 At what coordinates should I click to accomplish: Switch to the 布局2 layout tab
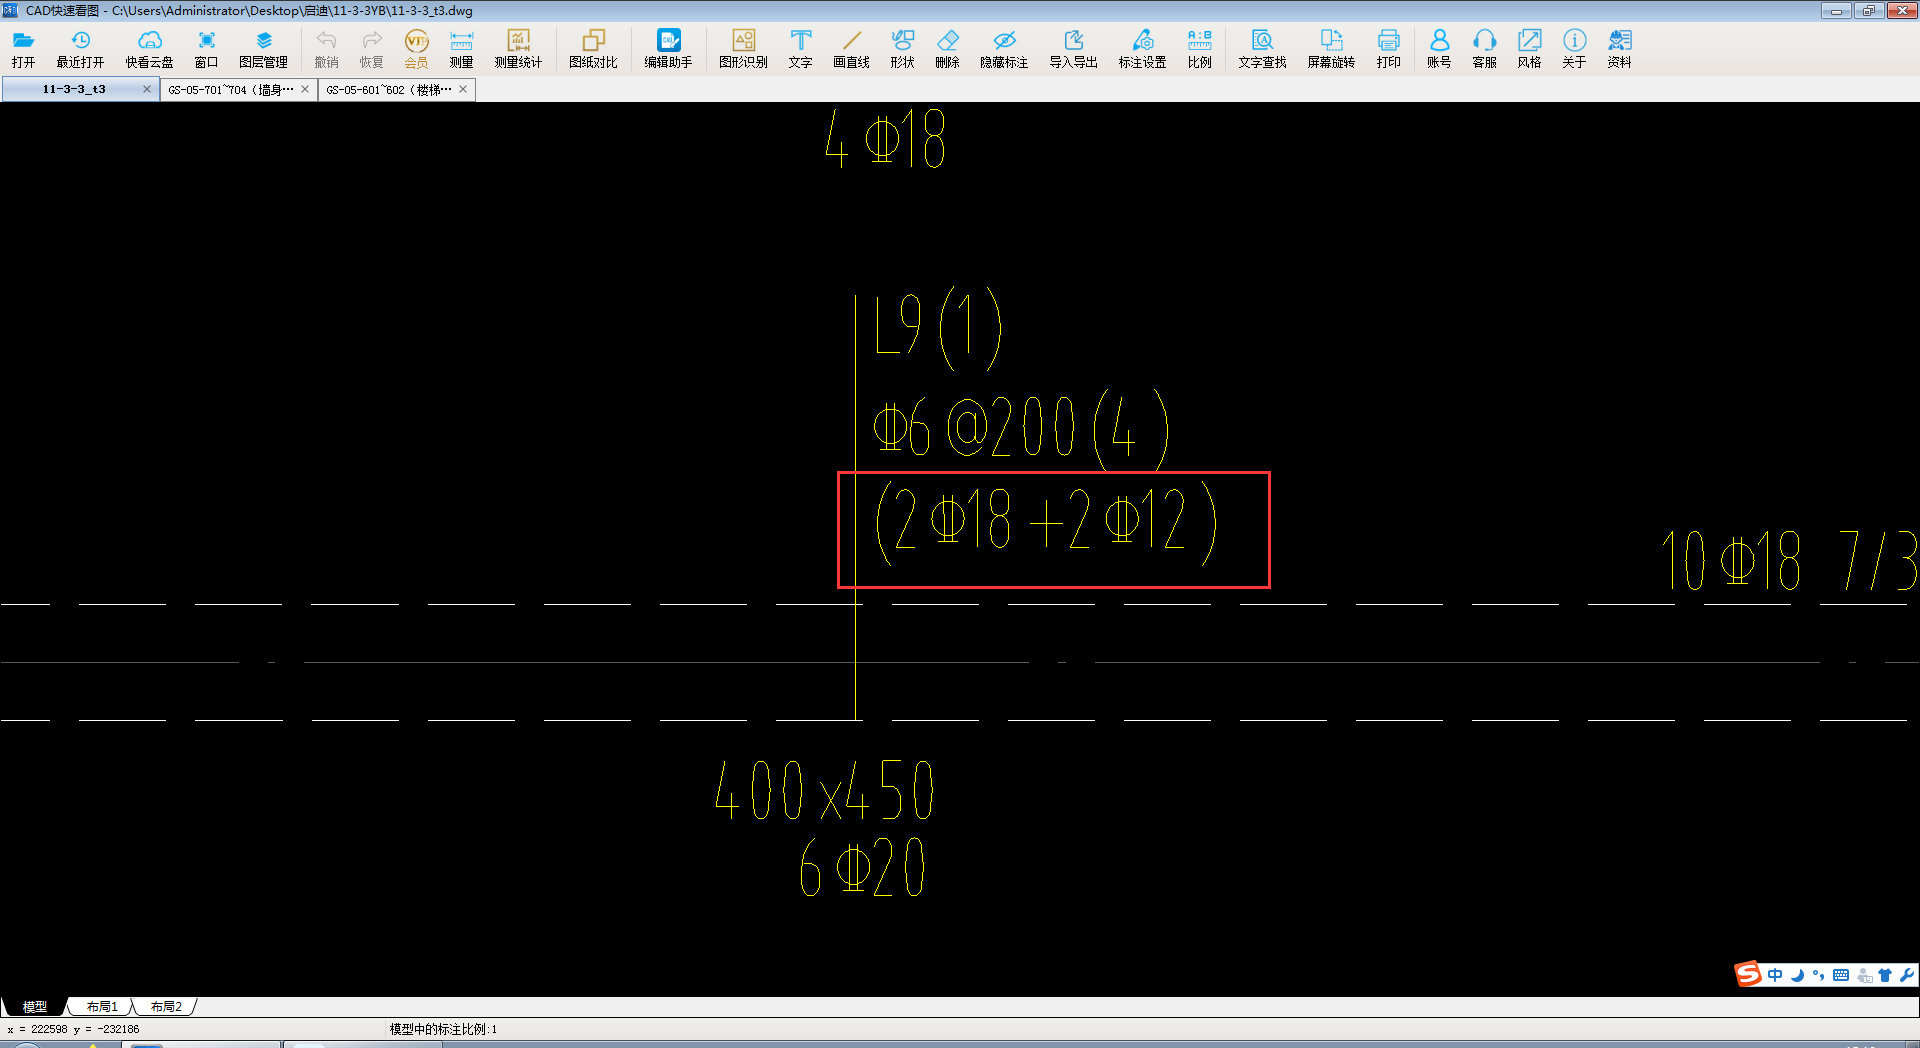(x=166, y=1007)
